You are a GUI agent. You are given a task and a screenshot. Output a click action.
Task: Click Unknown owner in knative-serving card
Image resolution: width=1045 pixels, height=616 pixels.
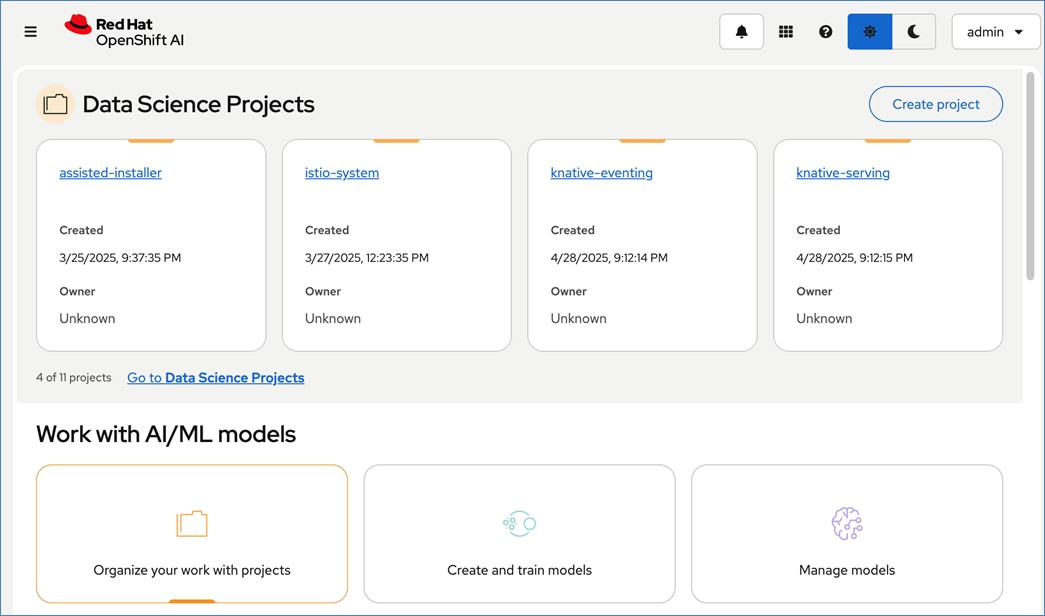pyautogui.click(x=824, y=319)
